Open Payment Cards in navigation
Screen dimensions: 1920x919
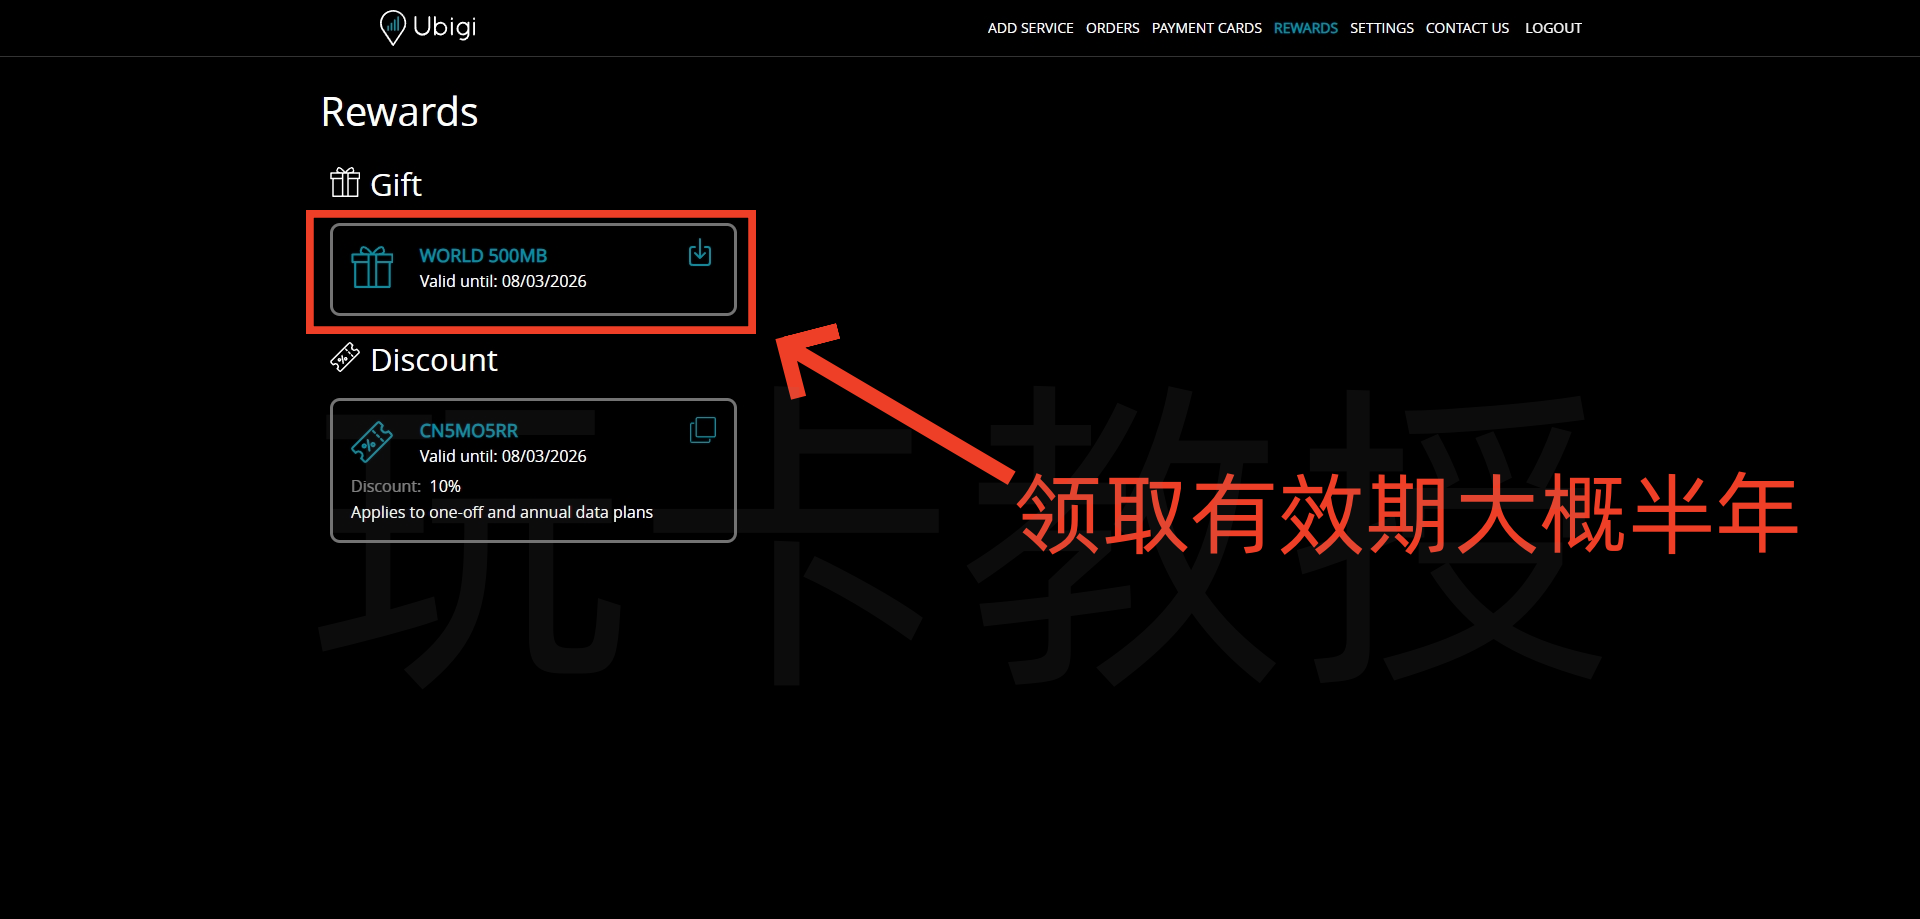coord(1206,28)
